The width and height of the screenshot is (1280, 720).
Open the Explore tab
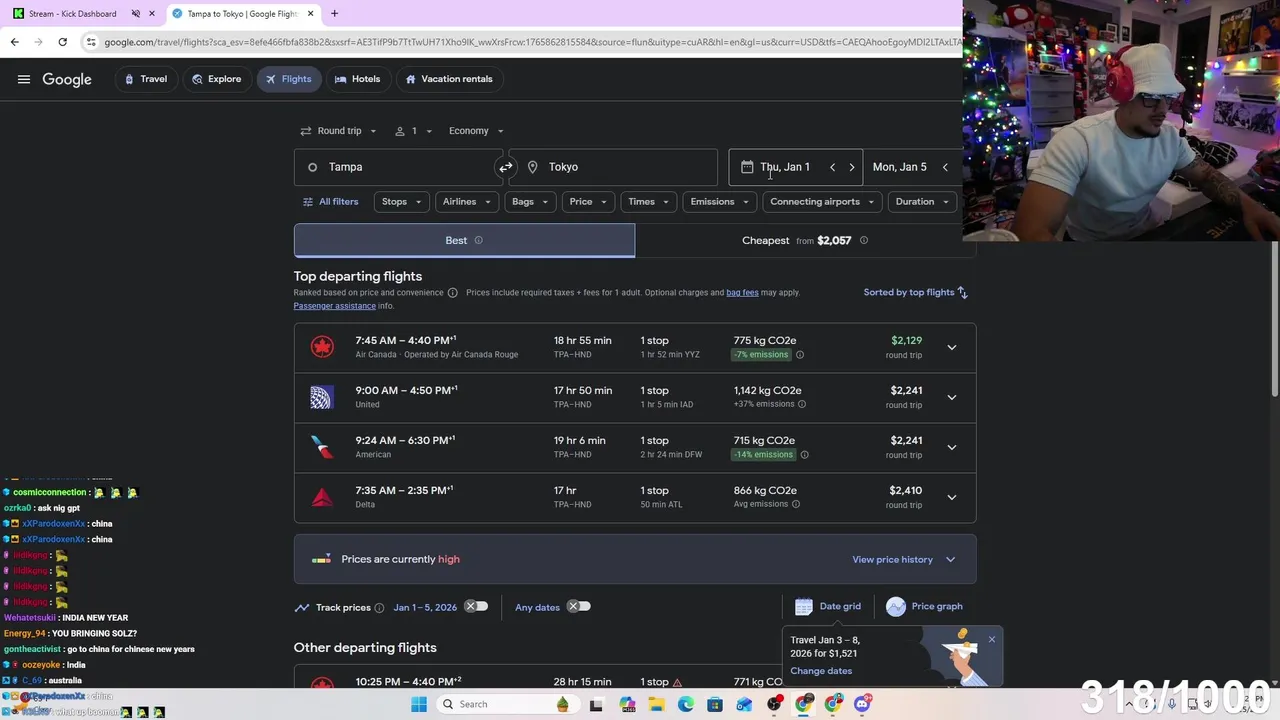216,79
